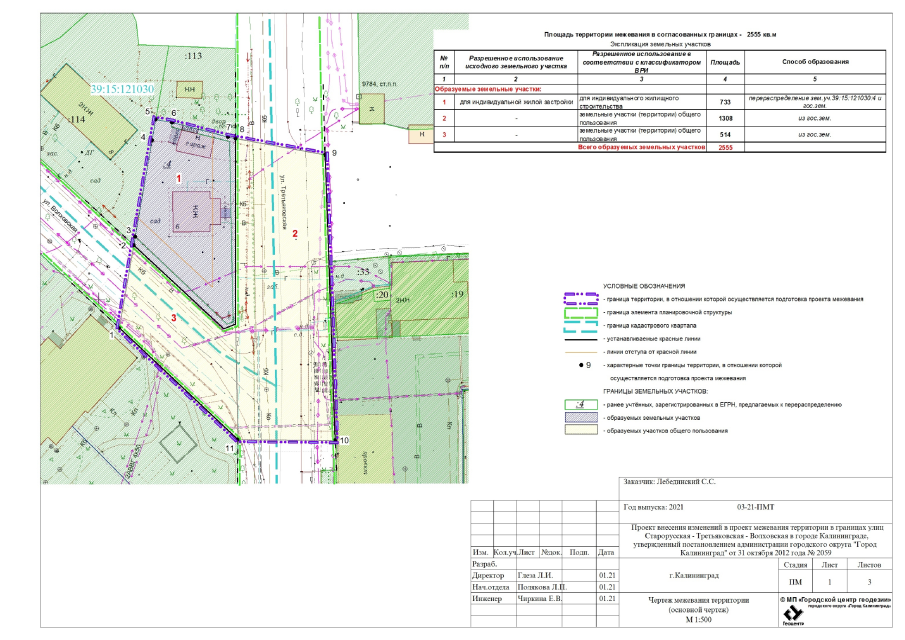Click the solid black red line legend symbol
Viewport: 905px width, 640px height.
point(581,339)
